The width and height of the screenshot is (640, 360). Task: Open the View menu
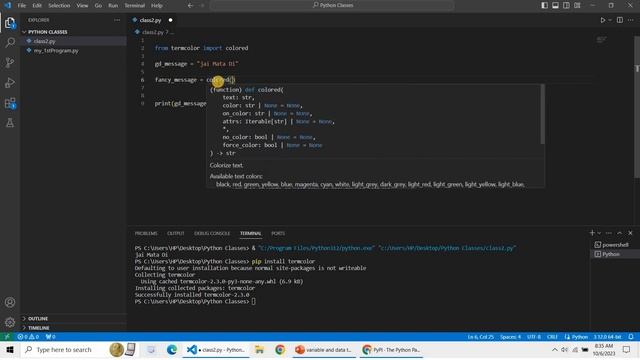pos(82,6)
